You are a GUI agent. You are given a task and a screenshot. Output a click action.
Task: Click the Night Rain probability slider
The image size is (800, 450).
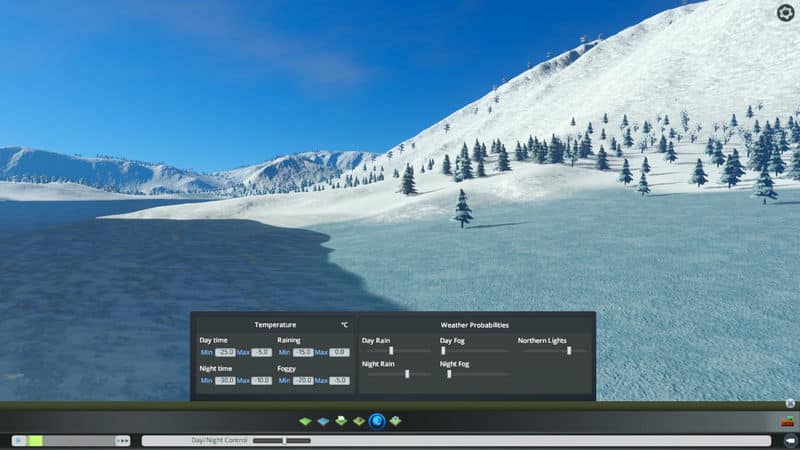[407, 374]
